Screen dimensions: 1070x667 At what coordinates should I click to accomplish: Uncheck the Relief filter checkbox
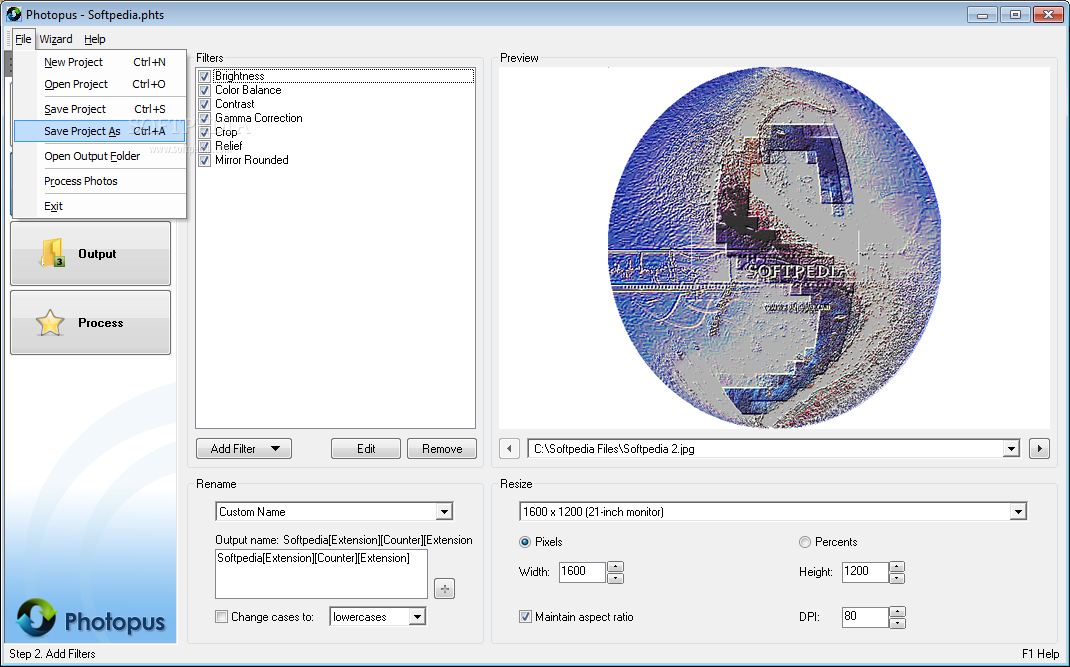204,146
